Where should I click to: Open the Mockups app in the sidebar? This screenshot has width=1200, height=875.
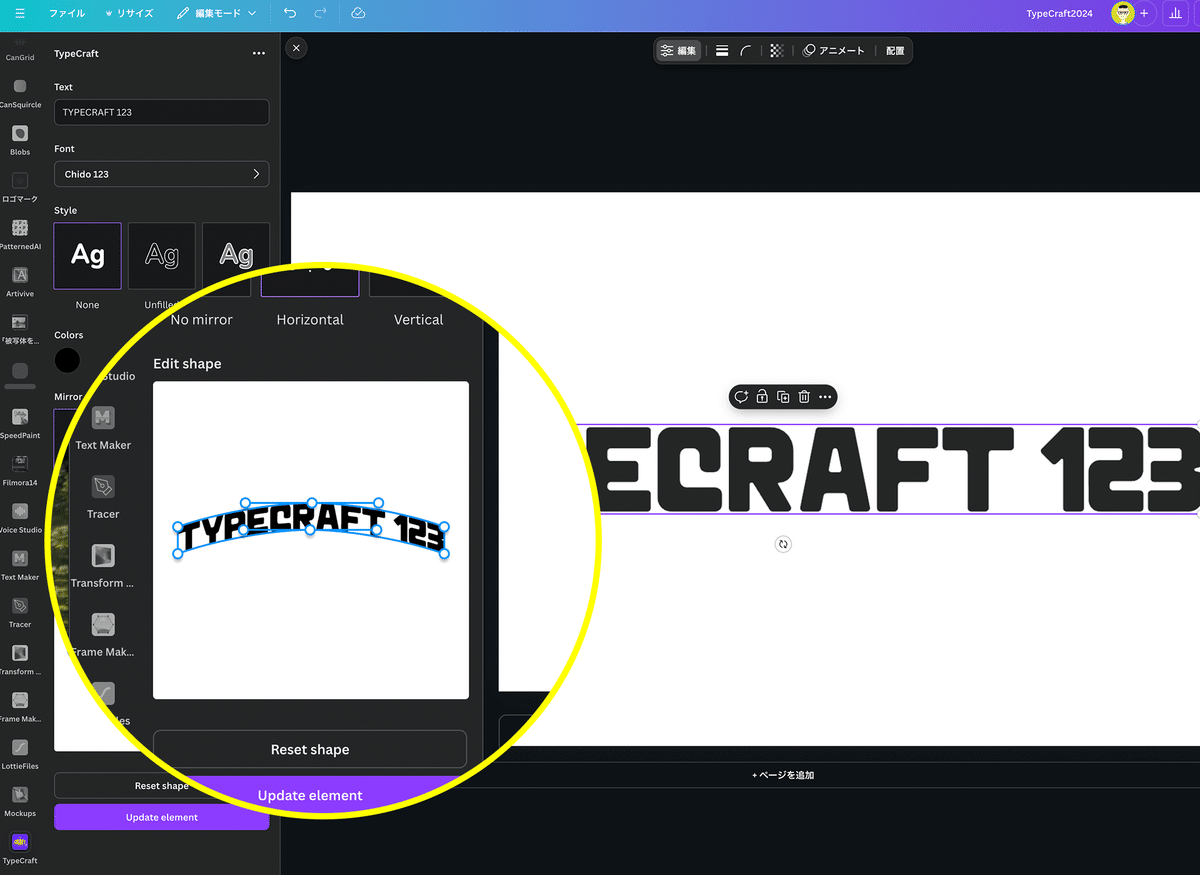coord(20,795)
